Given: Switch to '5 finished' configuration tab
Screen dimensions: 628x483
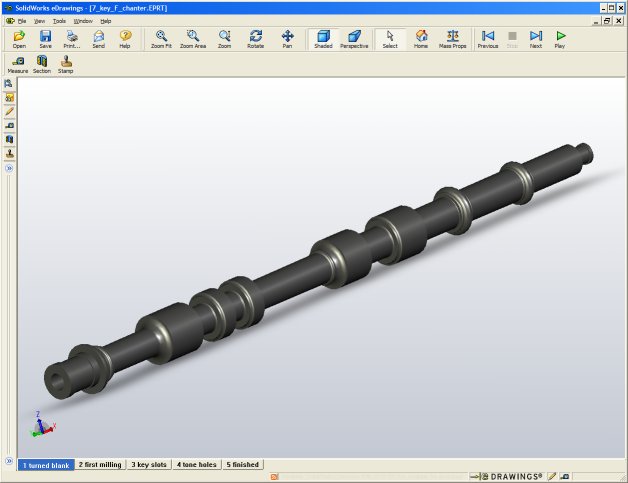Looking at the screenshot, I should pyautogui.click(x=243, y=465).
